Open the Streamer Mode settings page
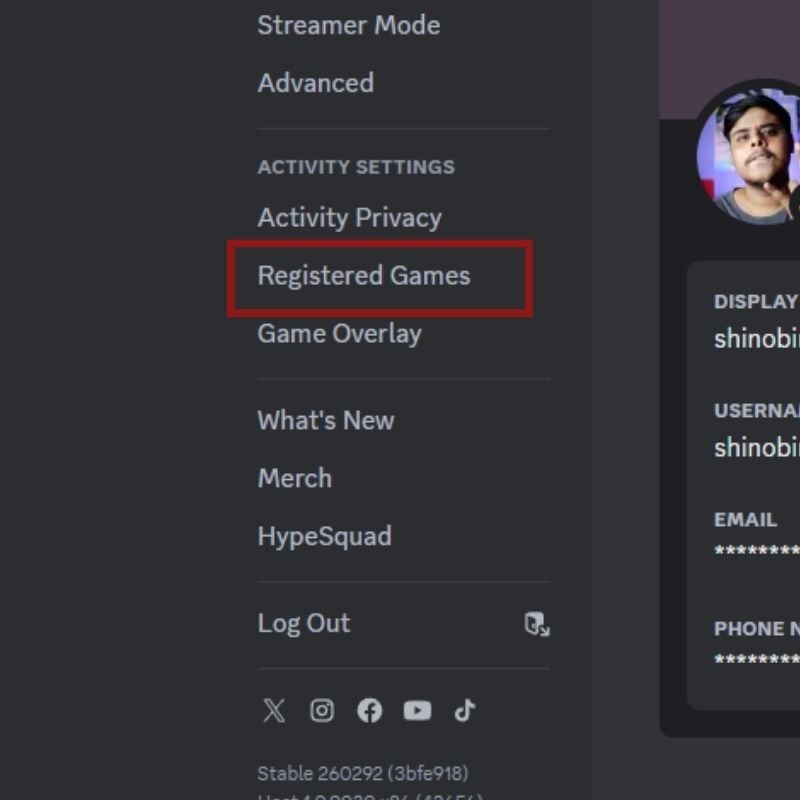 click(x=348, y=25)
